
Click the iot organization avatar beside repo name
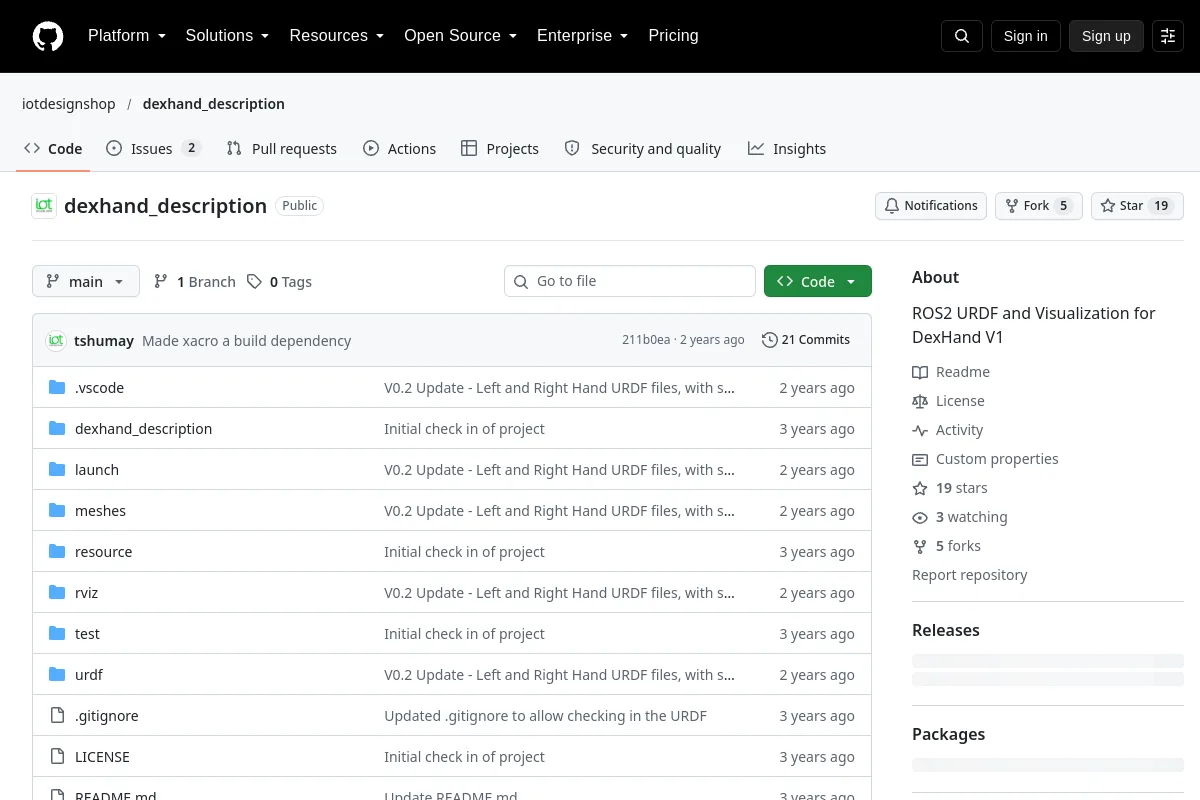pos(44,206)
